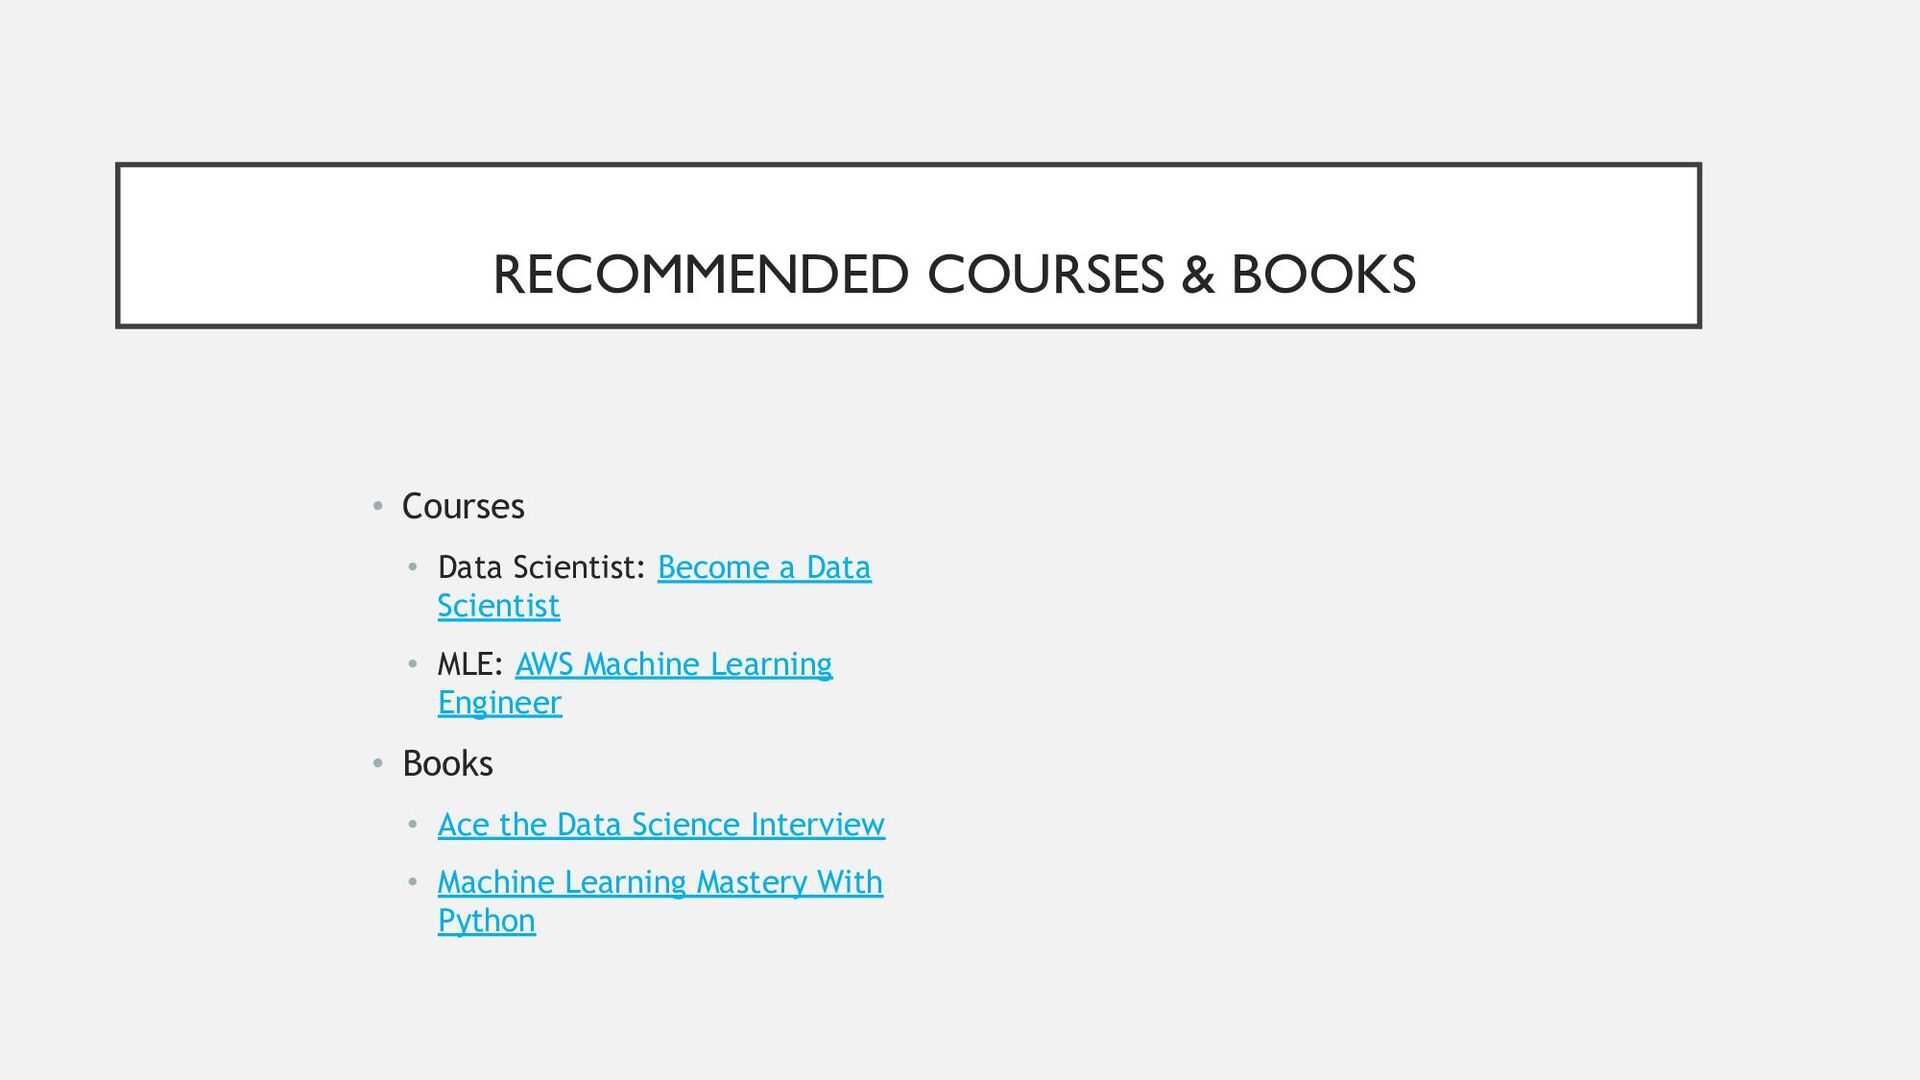Open the AWS Machine Learning link
The width and height of the screenshot is (1920, 1080).
tap(673, 665)
